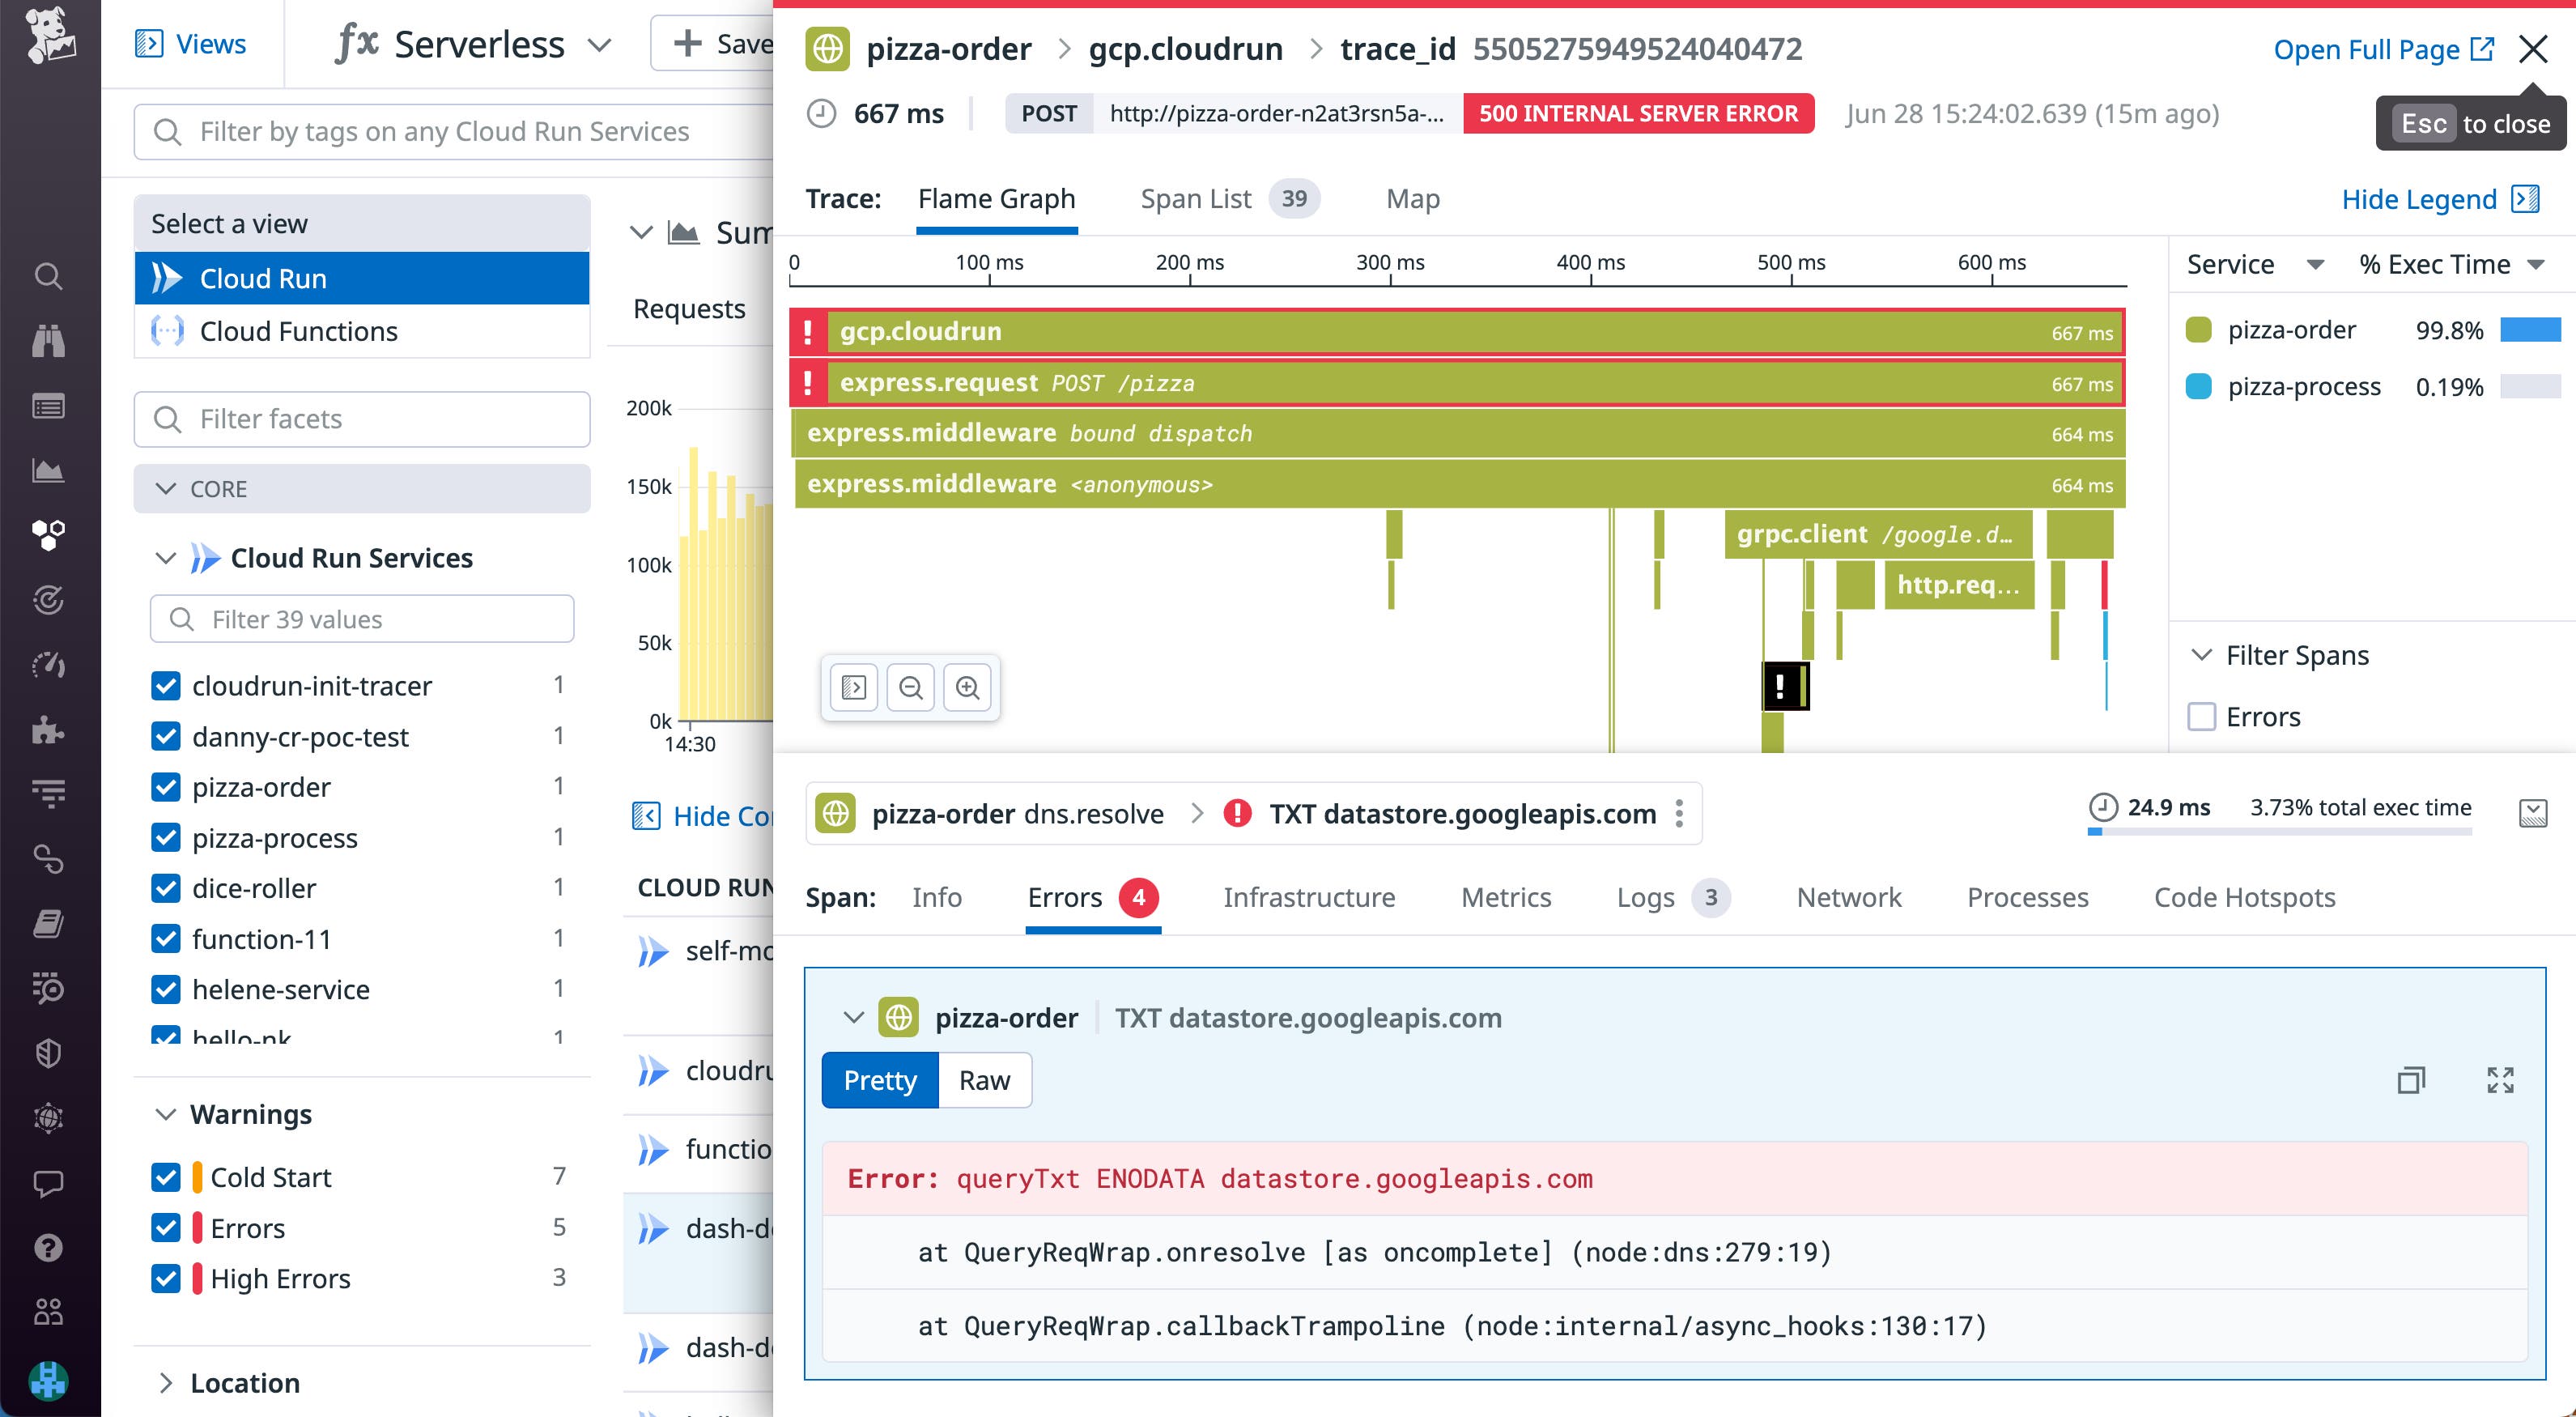Viewport: 2576px width, 1417px height.
Task: Zoom into the flame graph with magnifier plus
Action: [x=967, y=687]
